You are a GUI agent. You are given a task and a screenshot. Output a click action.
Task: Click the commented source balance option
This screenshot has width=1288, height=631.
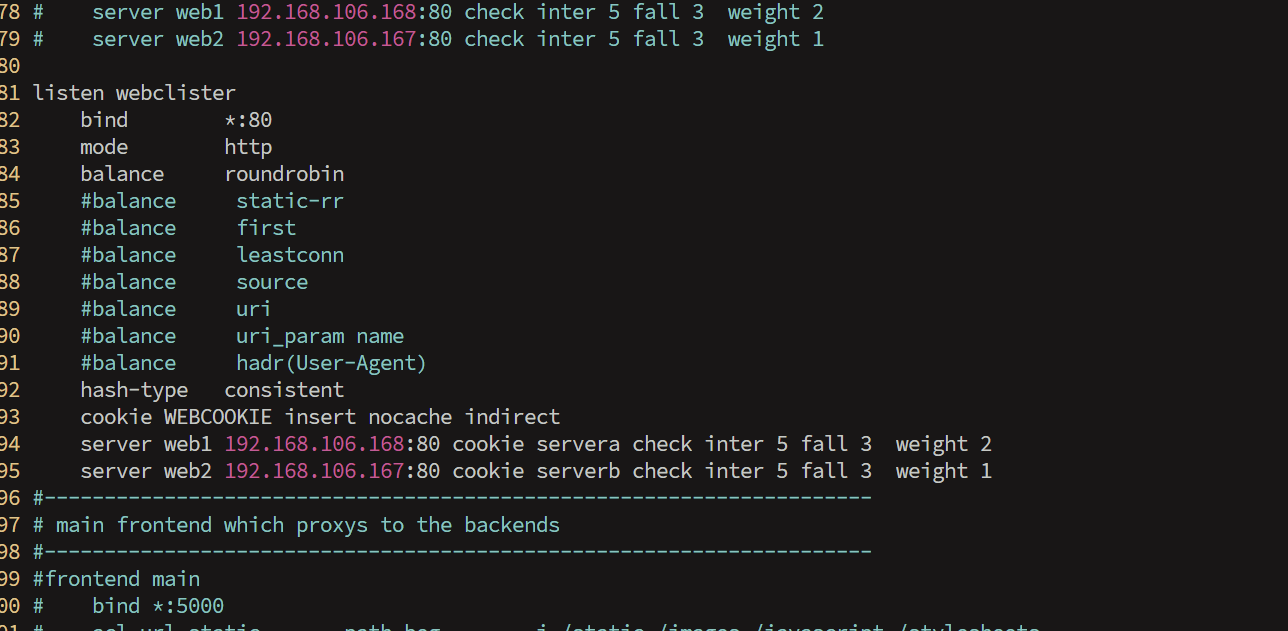[271, 281]
